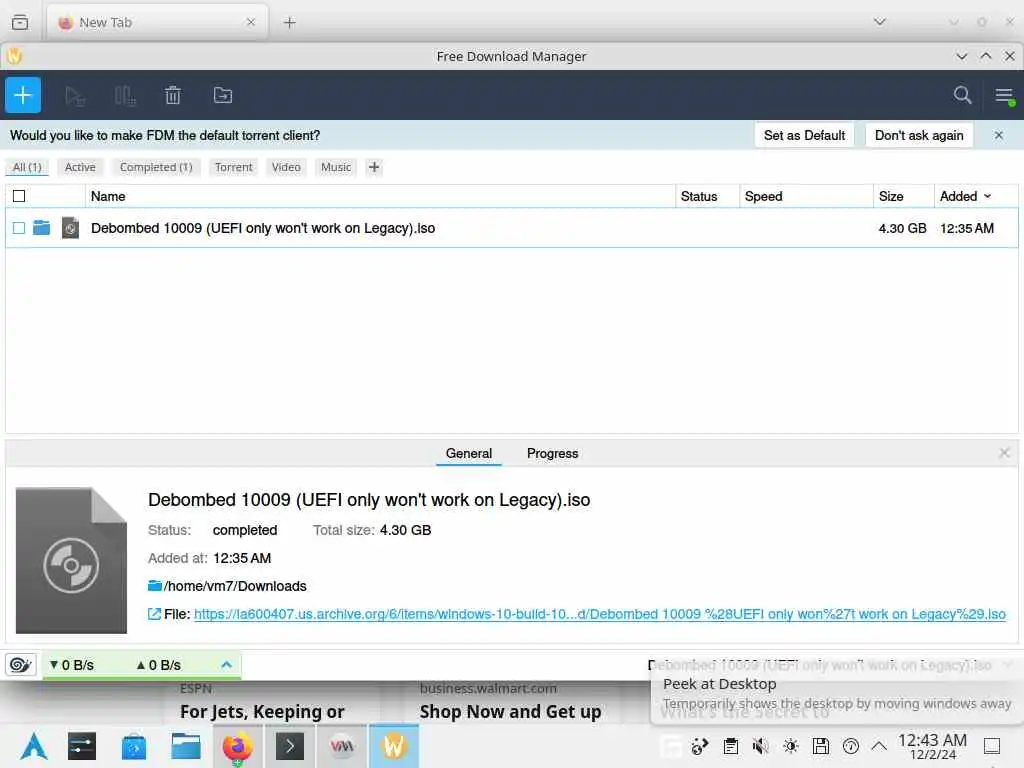Select the Active filter tab
This screenshot has width=1024, height=768.
coord(80,167)
